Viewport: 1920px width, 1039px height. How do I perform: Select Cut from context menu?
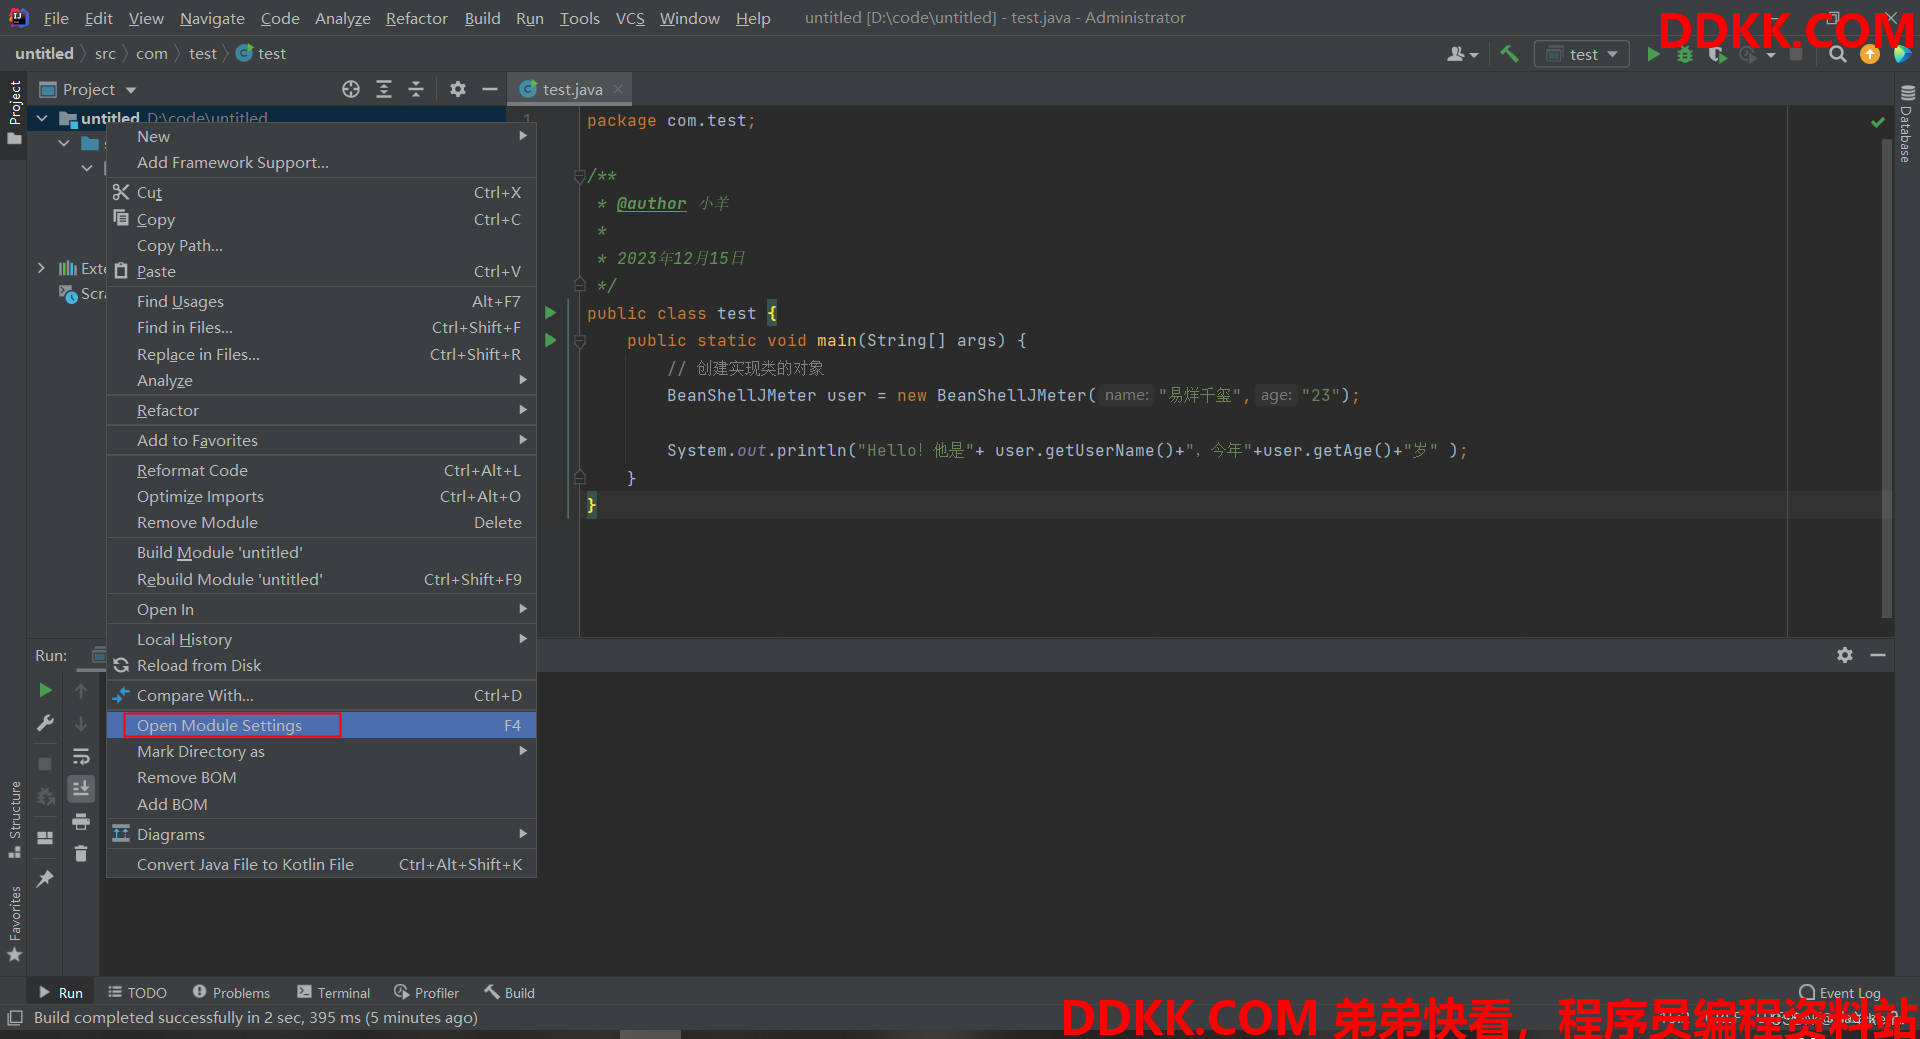(x=321, y=192)
